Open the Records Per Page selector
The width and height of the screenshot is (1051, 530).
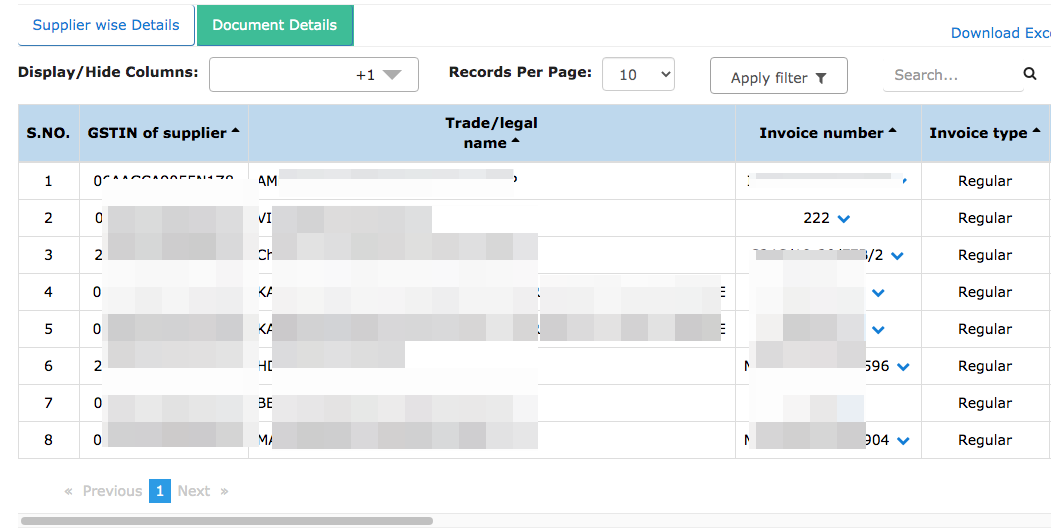pyautogui.click(x=638, y=74)
